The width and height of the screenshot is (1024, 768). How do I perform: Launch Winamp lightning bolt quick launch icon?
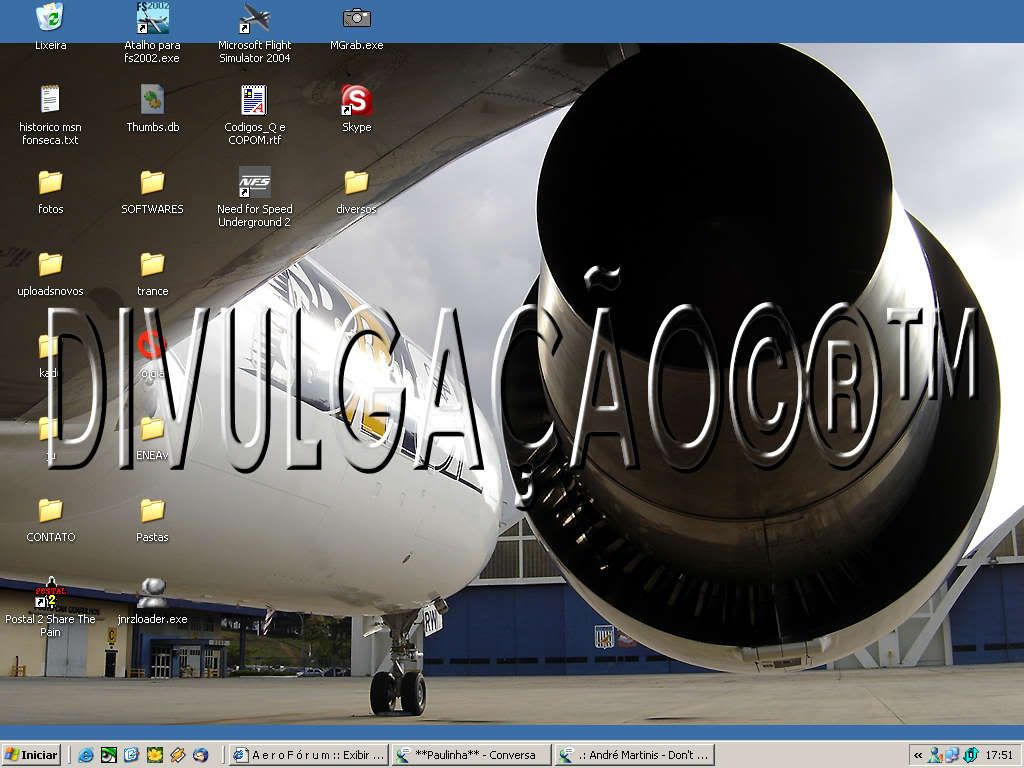(178, 755)
